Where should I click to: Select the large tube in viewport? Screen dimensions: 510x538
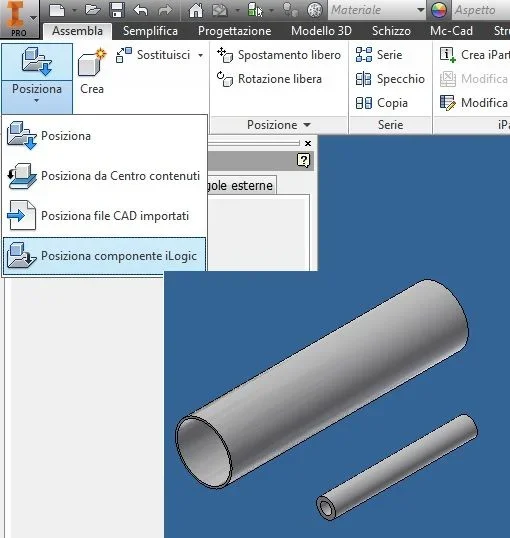322,383
